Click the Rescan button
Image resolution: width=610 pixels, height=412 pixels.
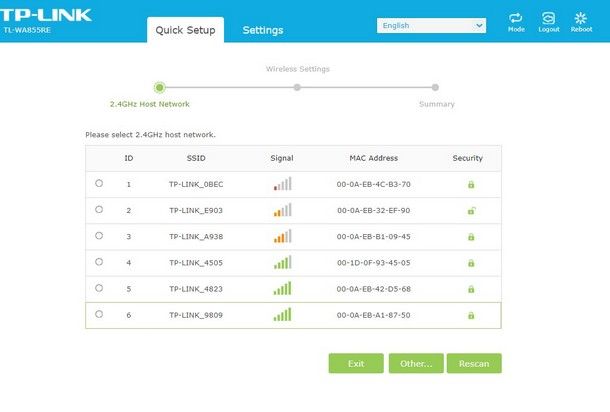[474, 363]
